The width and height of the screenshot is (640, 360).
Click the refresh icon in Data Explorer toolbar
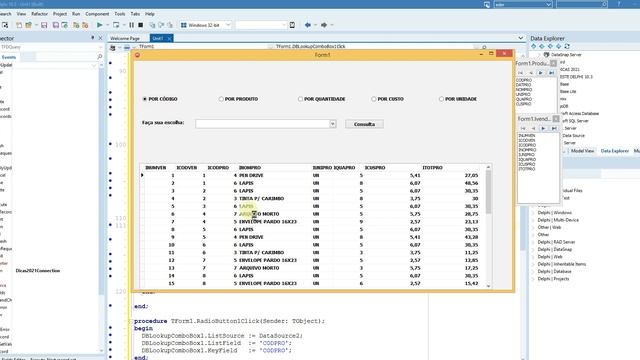pos(567,46)
